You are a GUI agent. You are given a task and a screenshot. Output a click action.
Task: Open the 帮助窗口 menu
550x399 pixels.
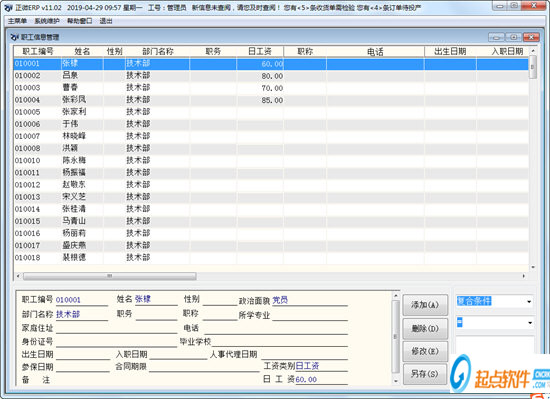80,21
